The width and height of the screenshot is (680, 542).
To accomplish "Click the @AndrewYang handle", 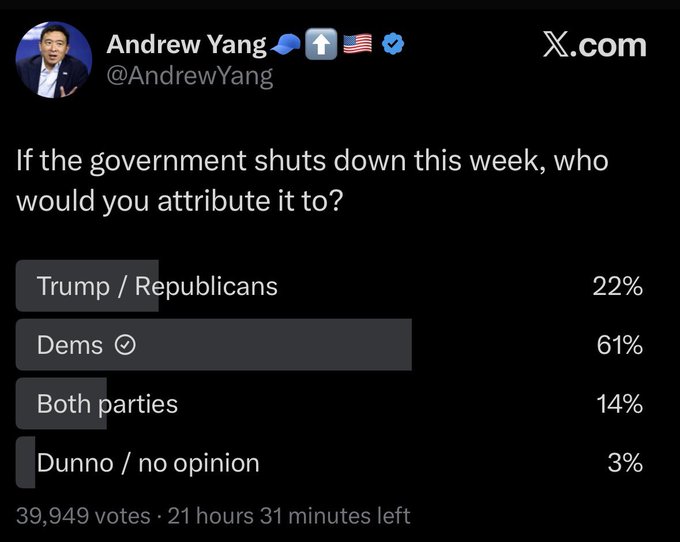I will 189,76.
